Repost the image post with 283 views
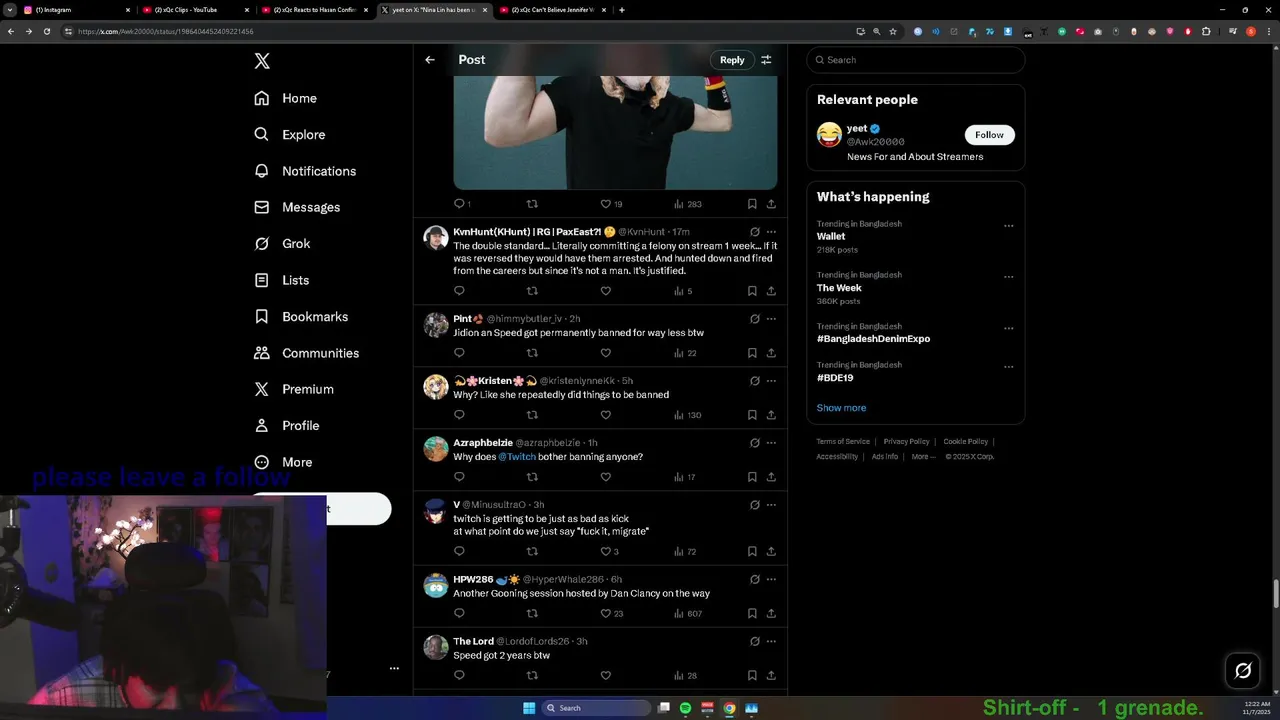 [532, 204]
